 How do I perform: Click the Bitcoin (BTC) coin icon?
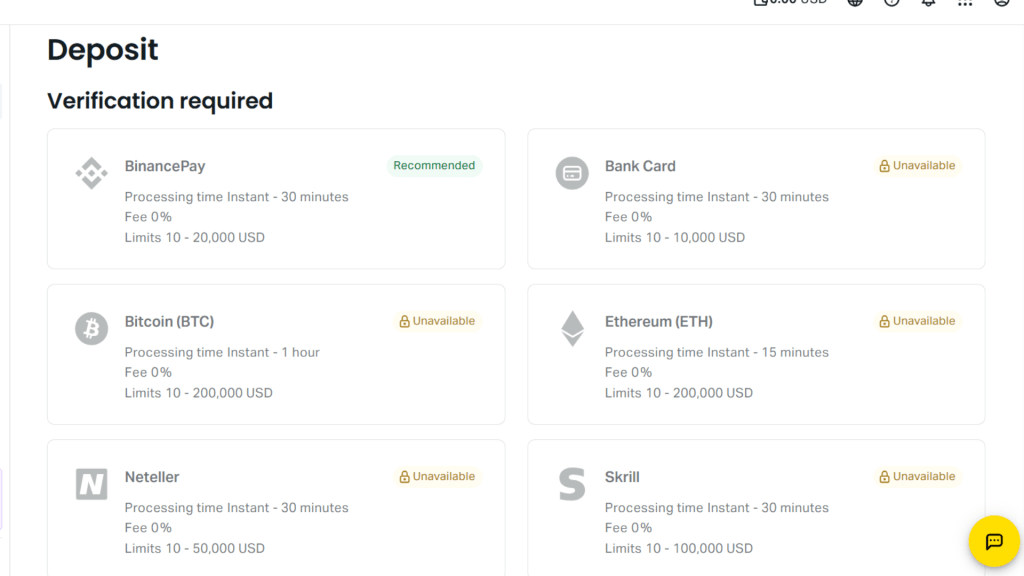[x=91, y=328]
